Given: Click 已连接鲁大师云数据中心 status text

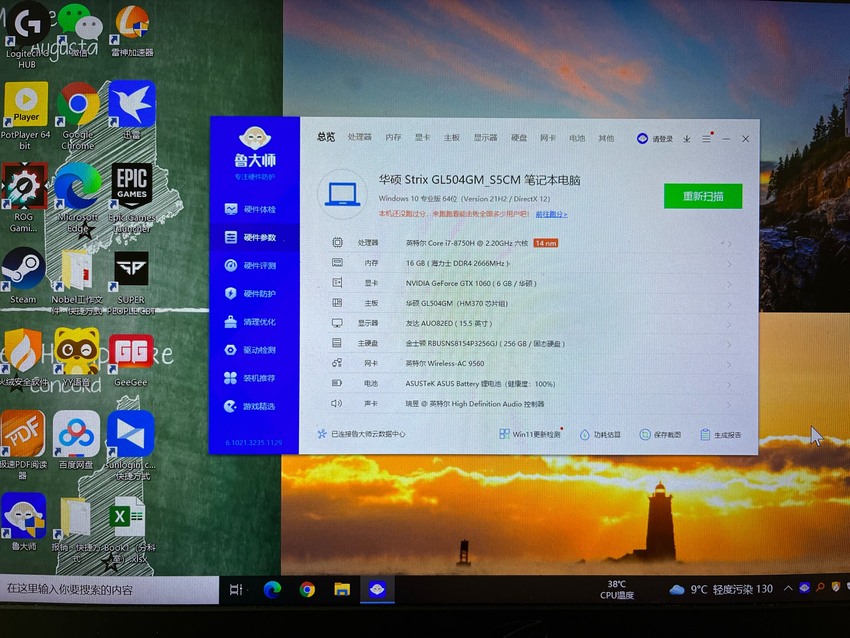Looking at the screenshot, I should coord(361,434).
